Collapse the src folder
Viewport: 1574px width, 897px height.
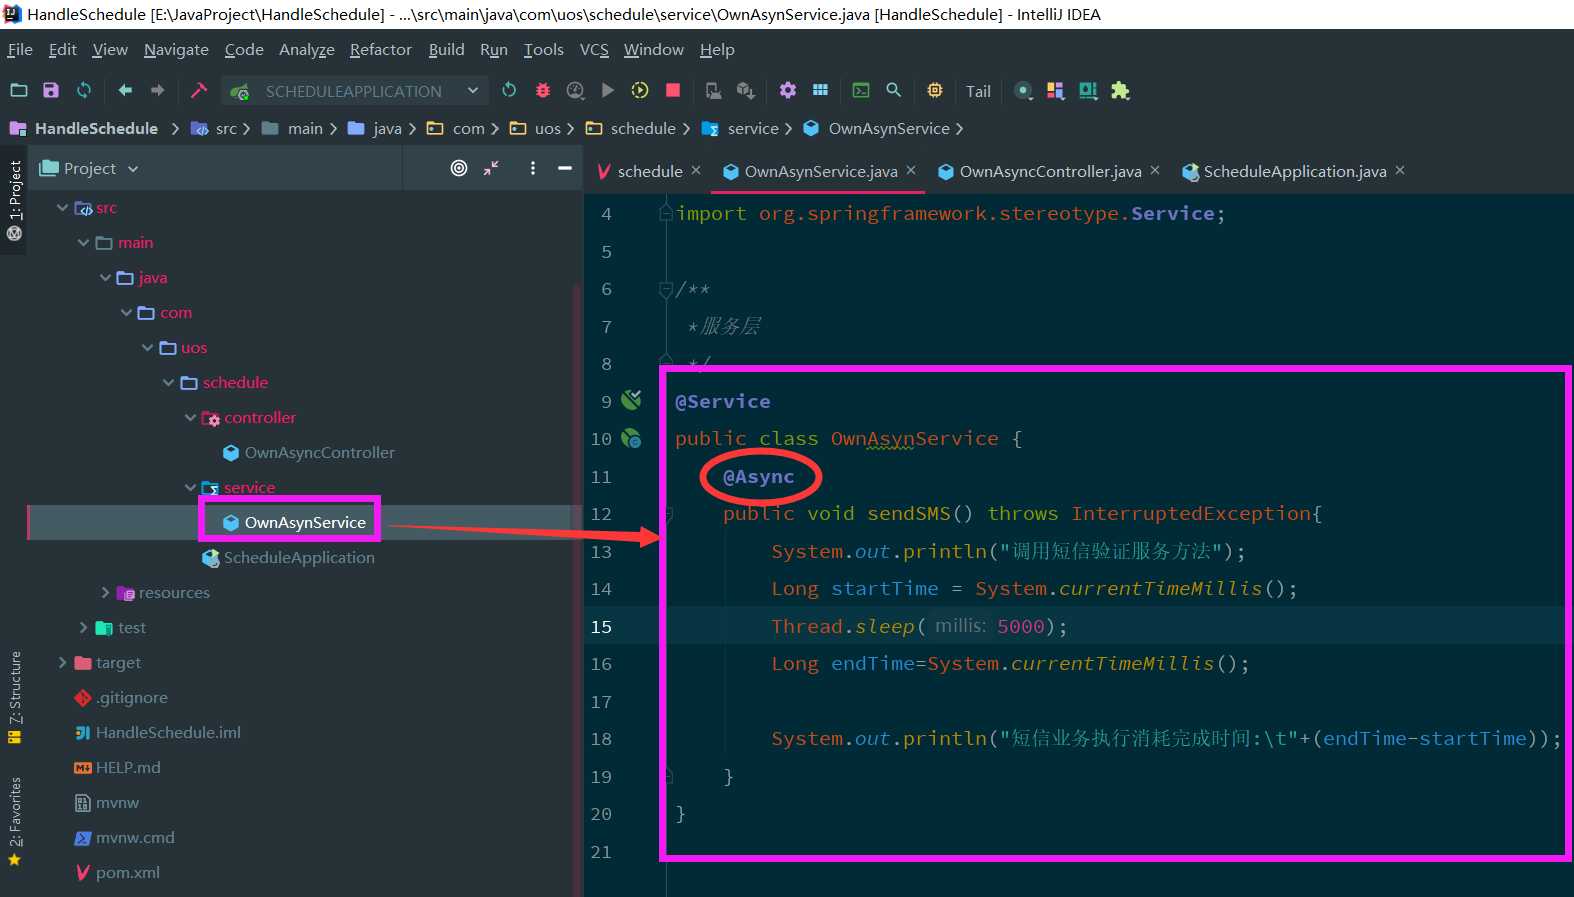pos(62,208)
